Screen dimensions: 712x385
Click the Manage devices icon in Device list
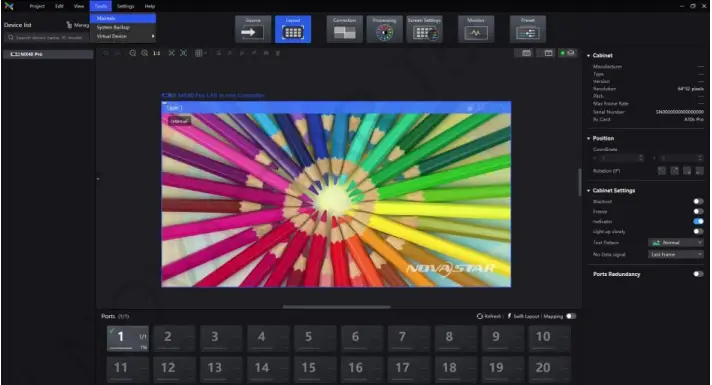(x=69, y=25)
